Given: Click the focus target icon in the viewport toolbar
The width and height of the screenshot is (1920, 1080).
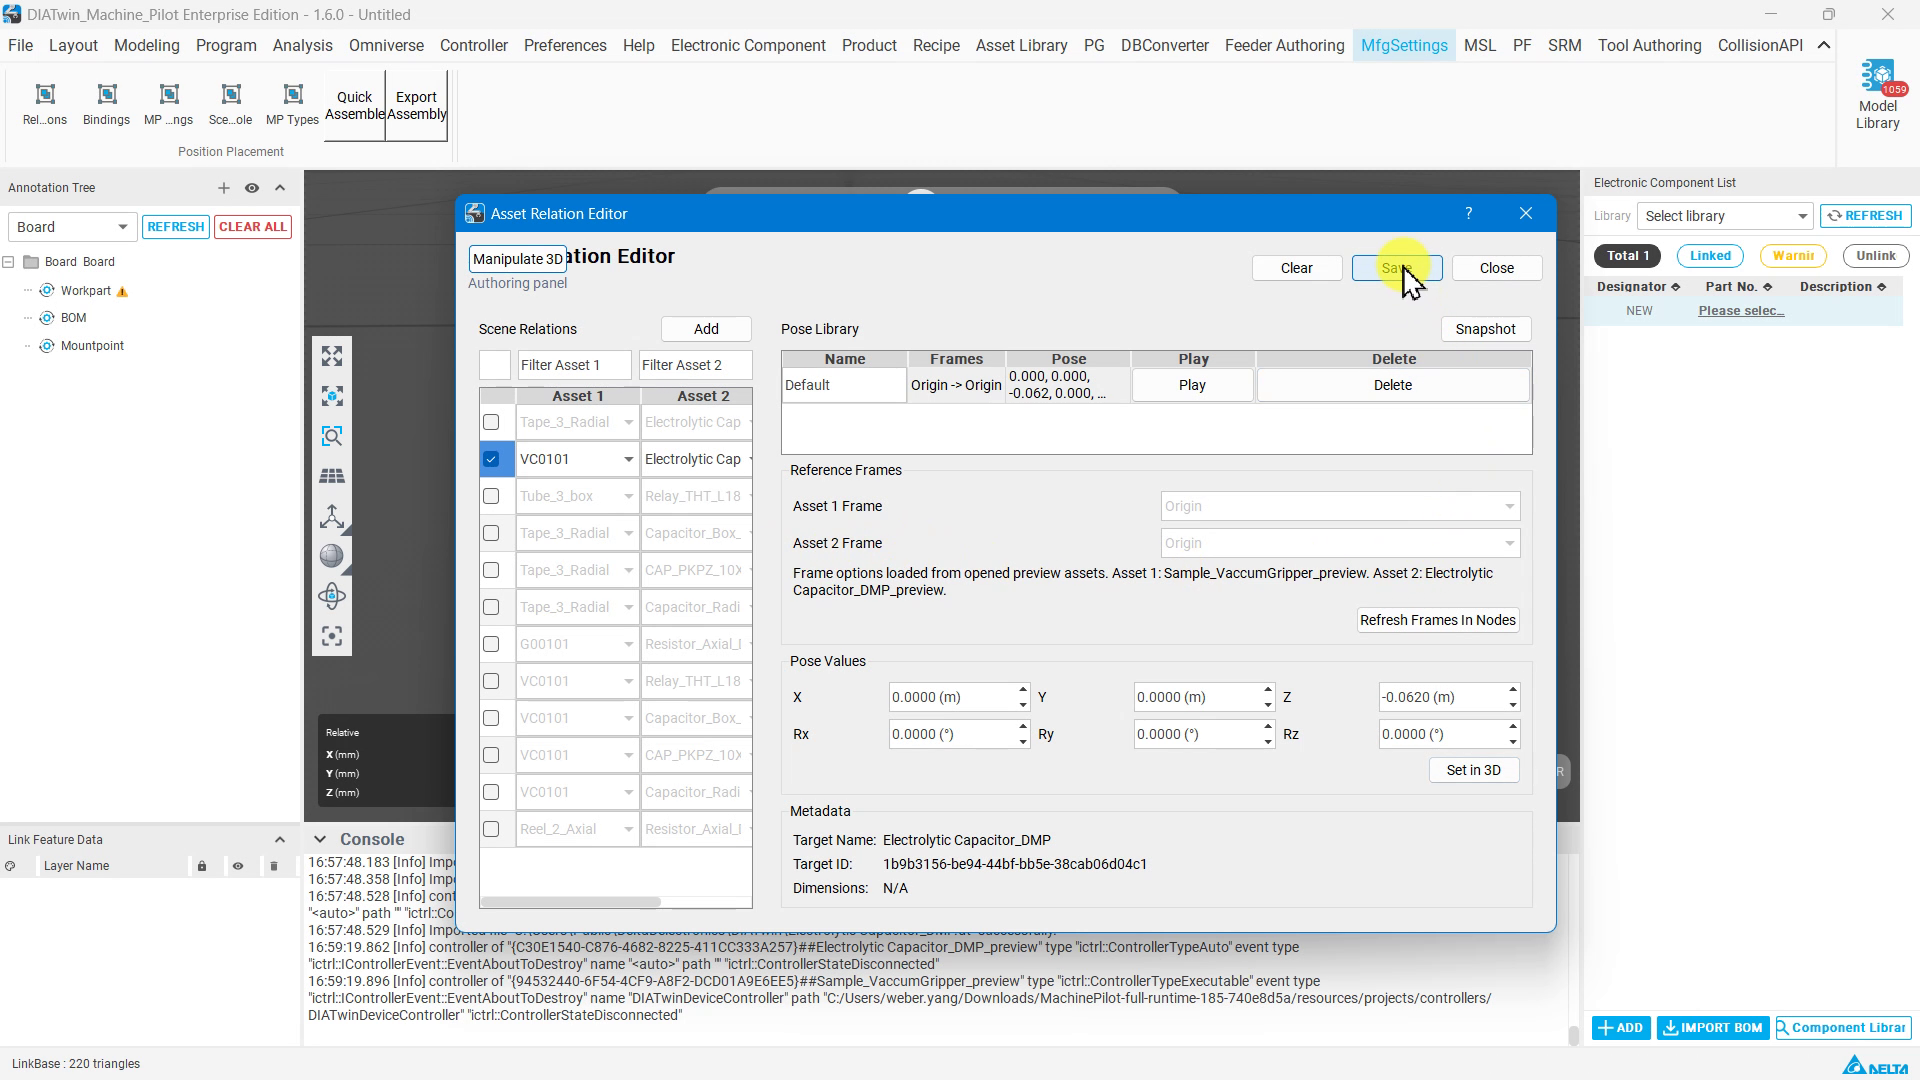Looking at the screenshot, I should [x=332, y=636].
